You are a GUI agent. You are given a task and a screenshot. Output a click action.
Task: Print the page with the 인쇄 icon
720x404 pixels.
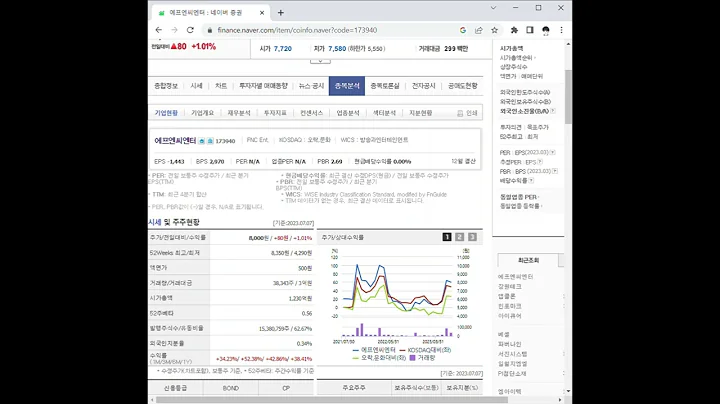click(467, 113)
